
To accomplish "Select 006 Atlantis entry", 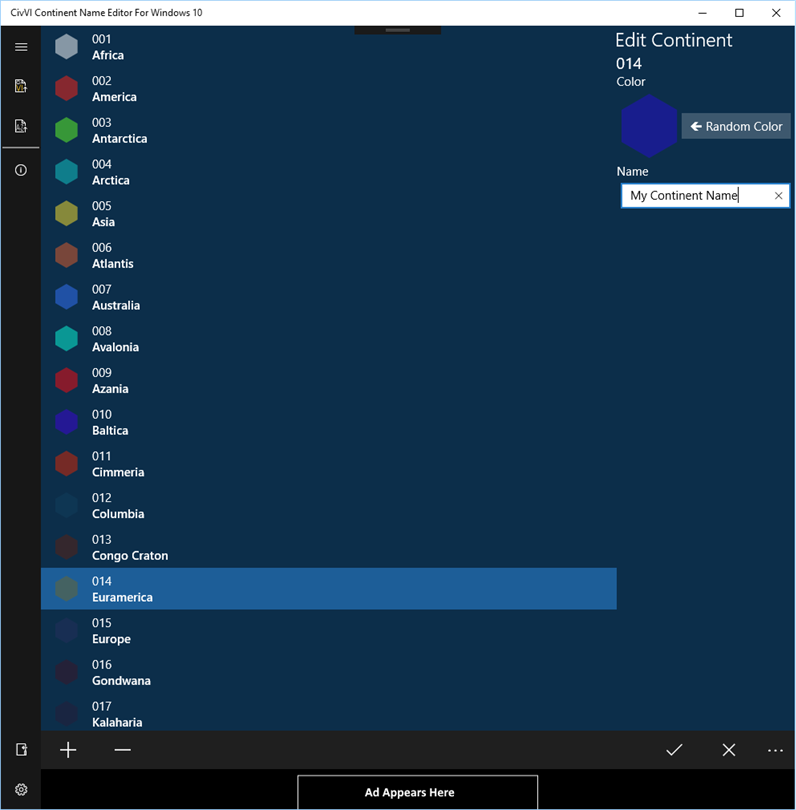I will pyautogui.click(x=329, y=255).
